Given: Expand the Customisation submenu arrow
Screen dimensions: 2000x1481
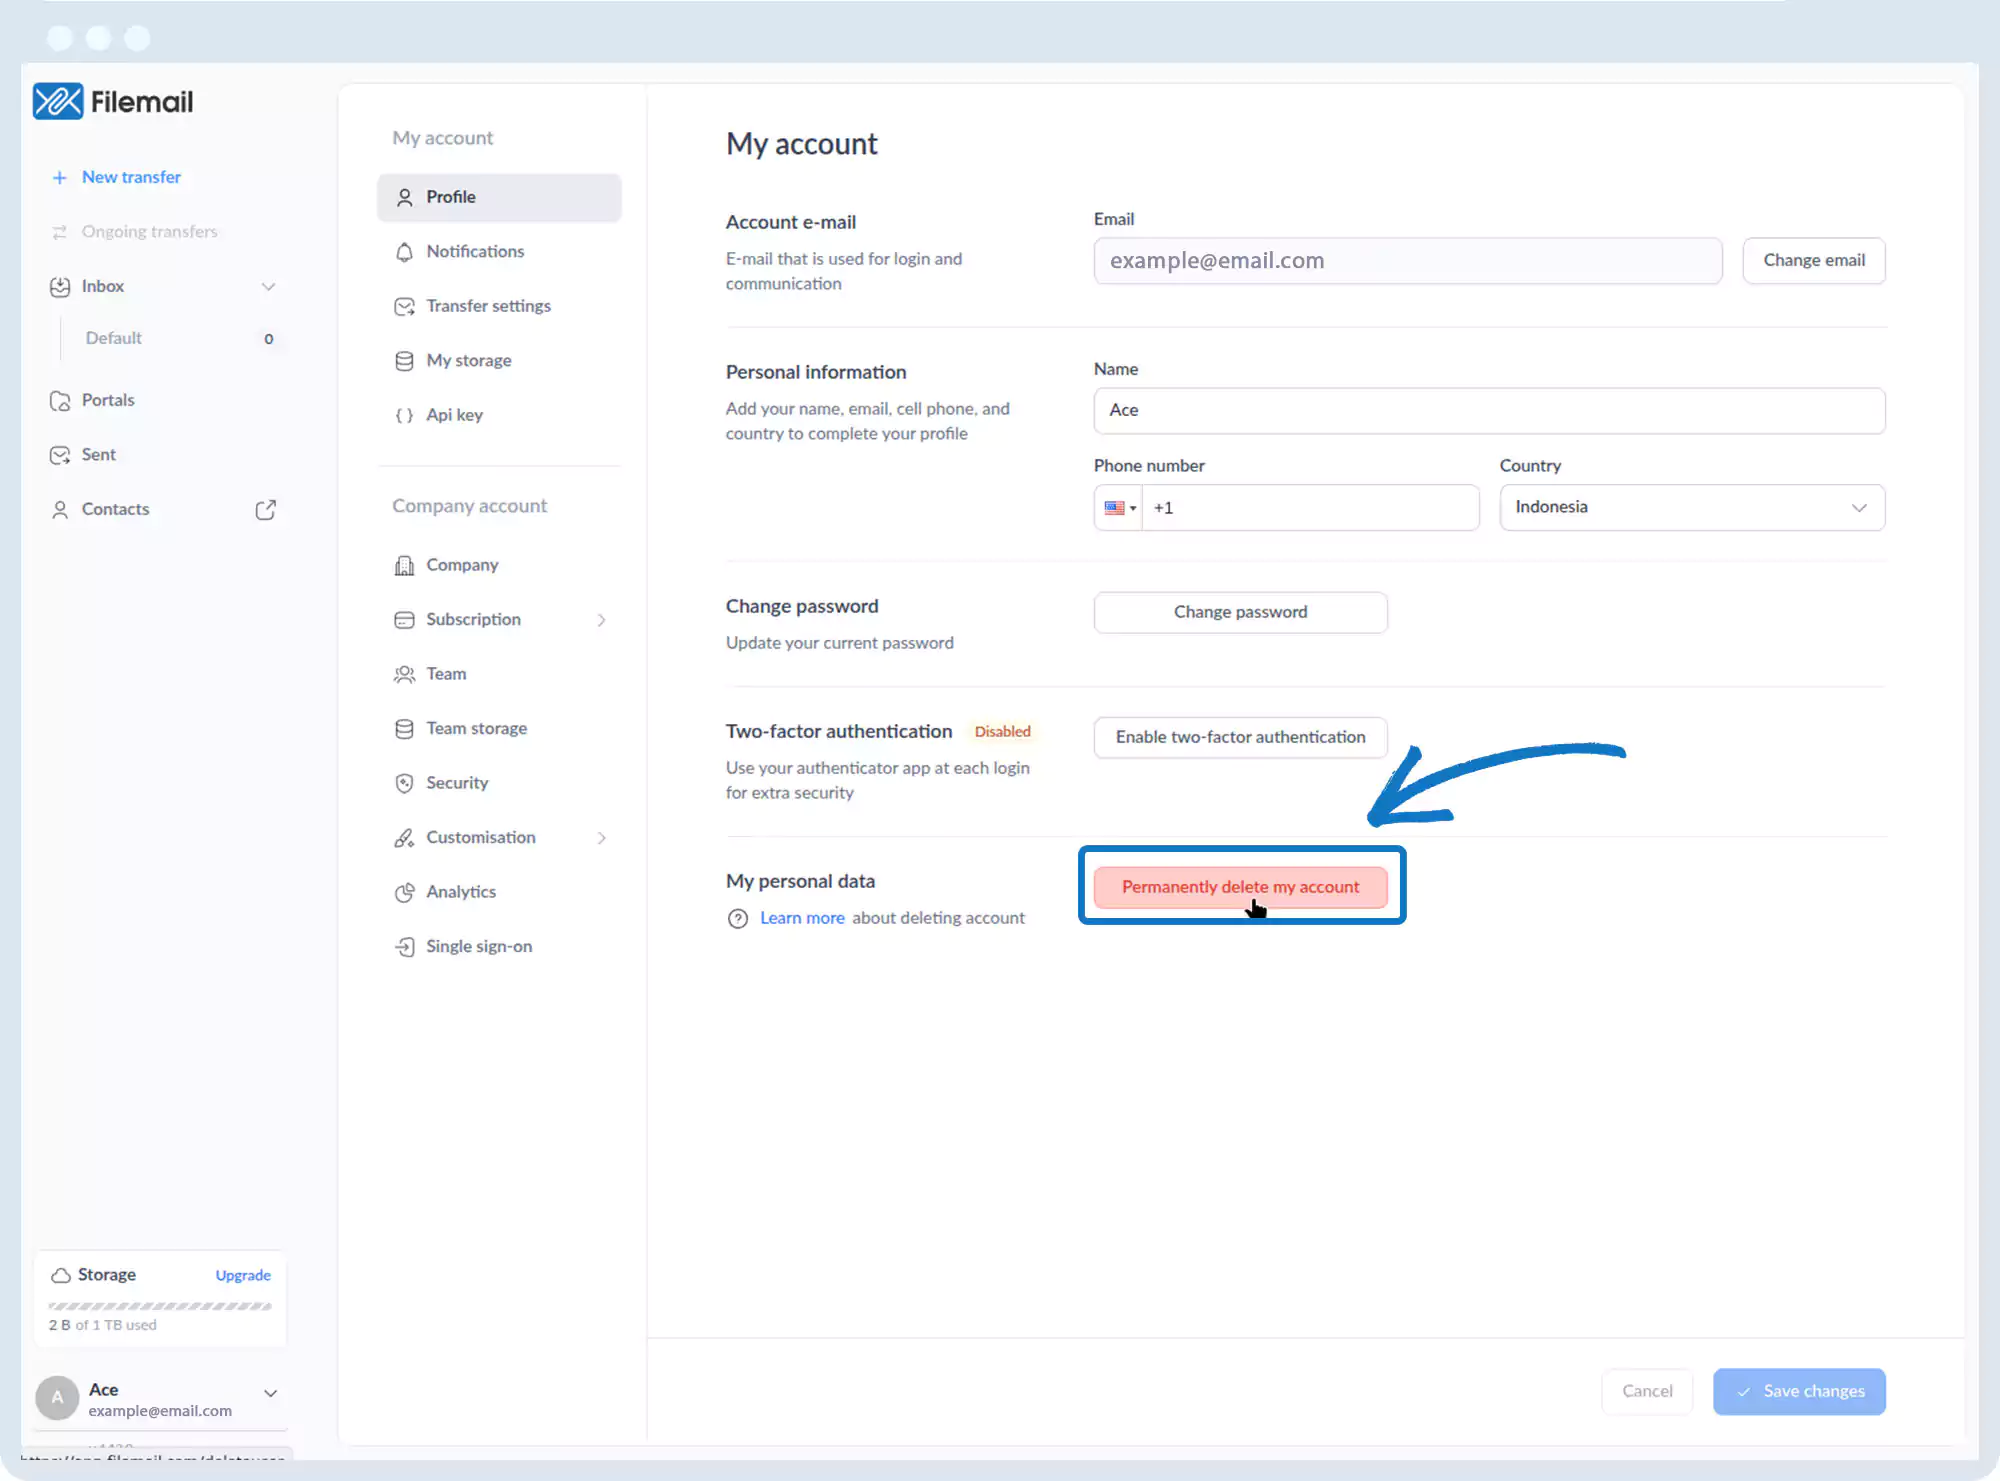Looking at the screenshot, I should pos(601,838).
